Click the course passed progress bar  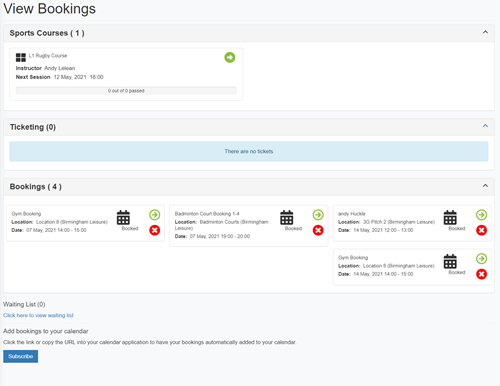[126, 91]
